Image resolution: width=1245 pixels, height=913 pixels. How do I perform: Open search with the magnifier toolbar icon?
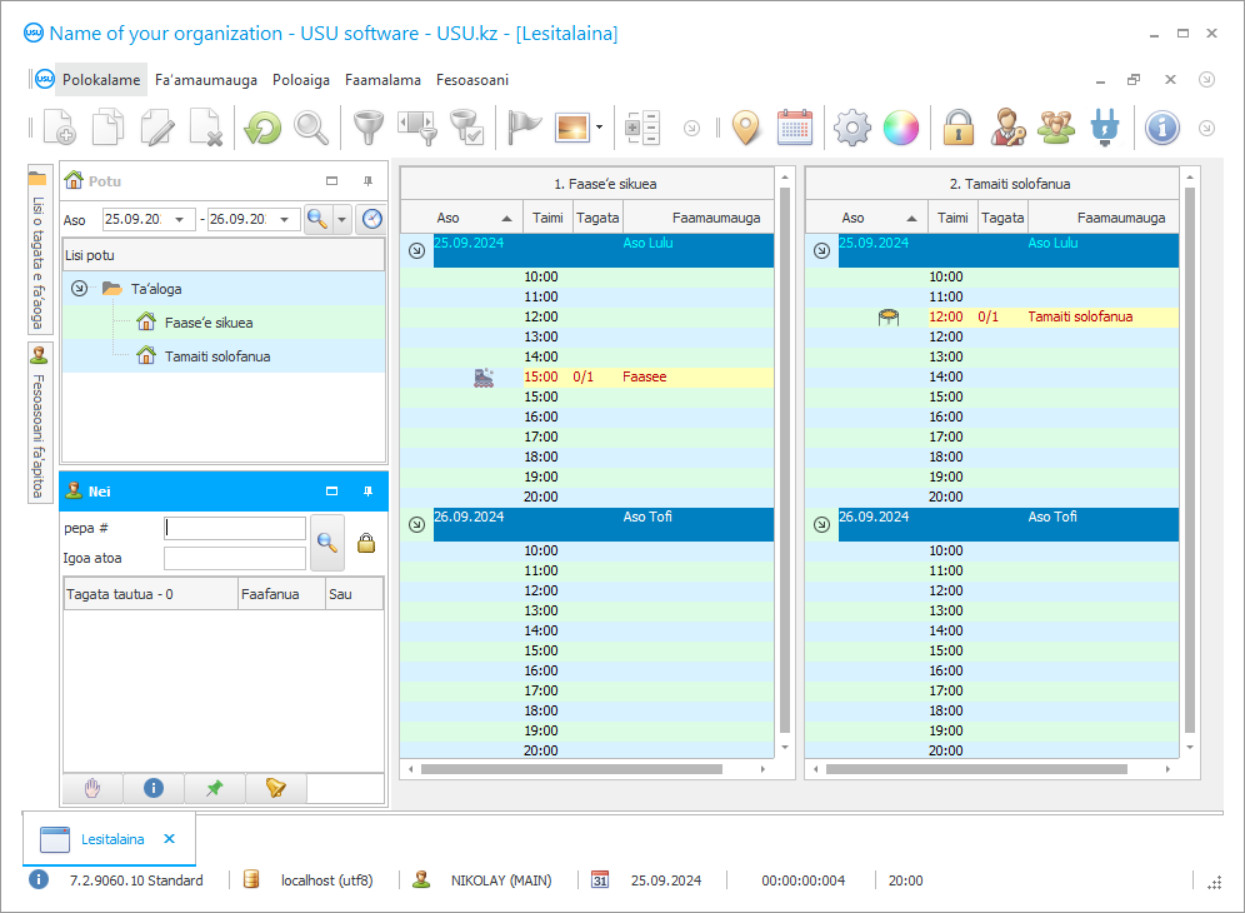tap(311, 128)
